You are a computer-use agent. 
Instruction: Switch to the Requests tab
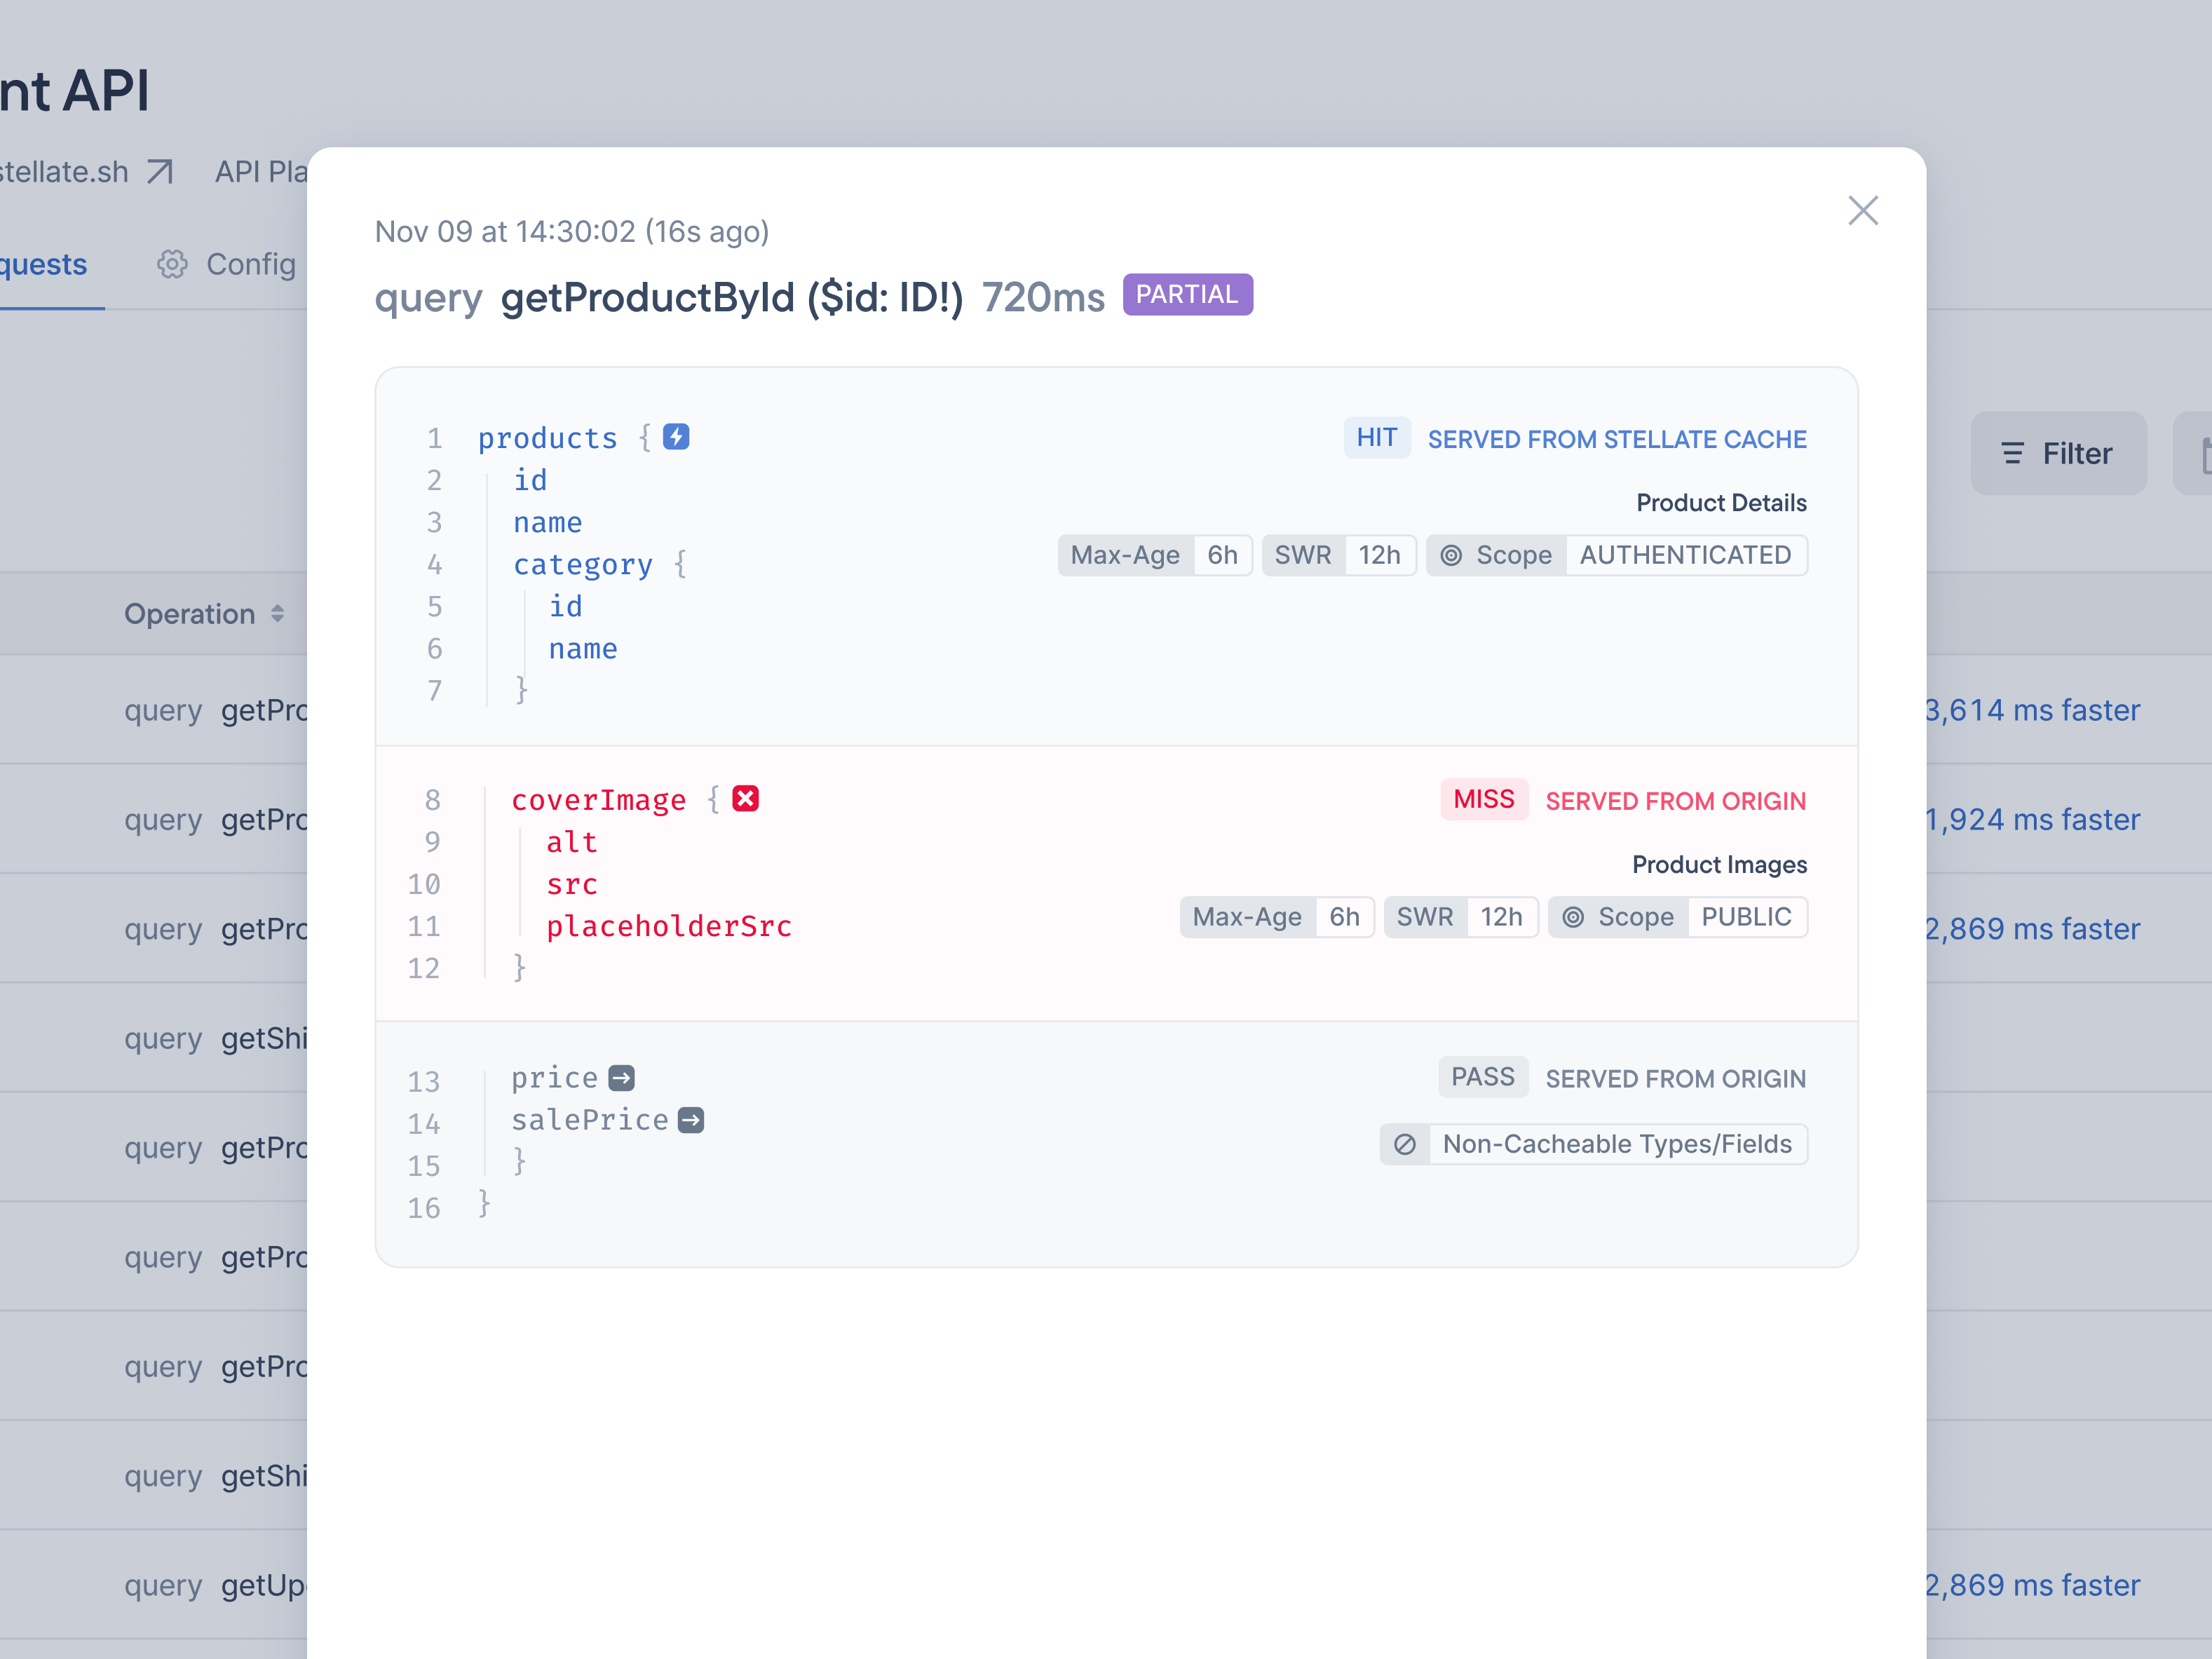point(42,264)
